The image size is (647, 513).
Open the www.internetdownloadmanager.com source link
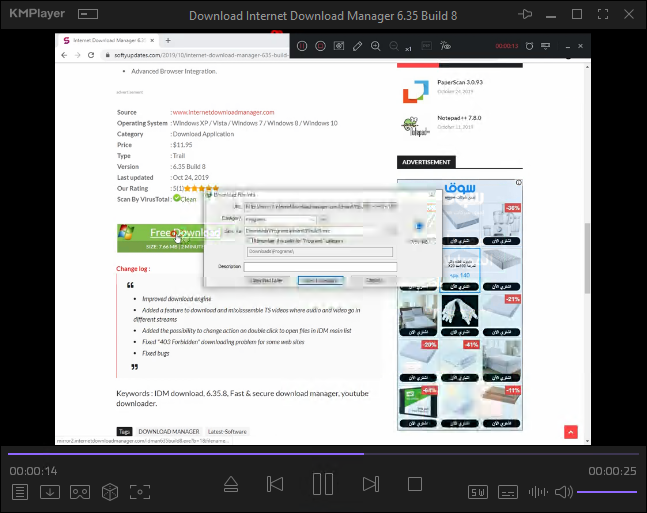tap(223, 112)
